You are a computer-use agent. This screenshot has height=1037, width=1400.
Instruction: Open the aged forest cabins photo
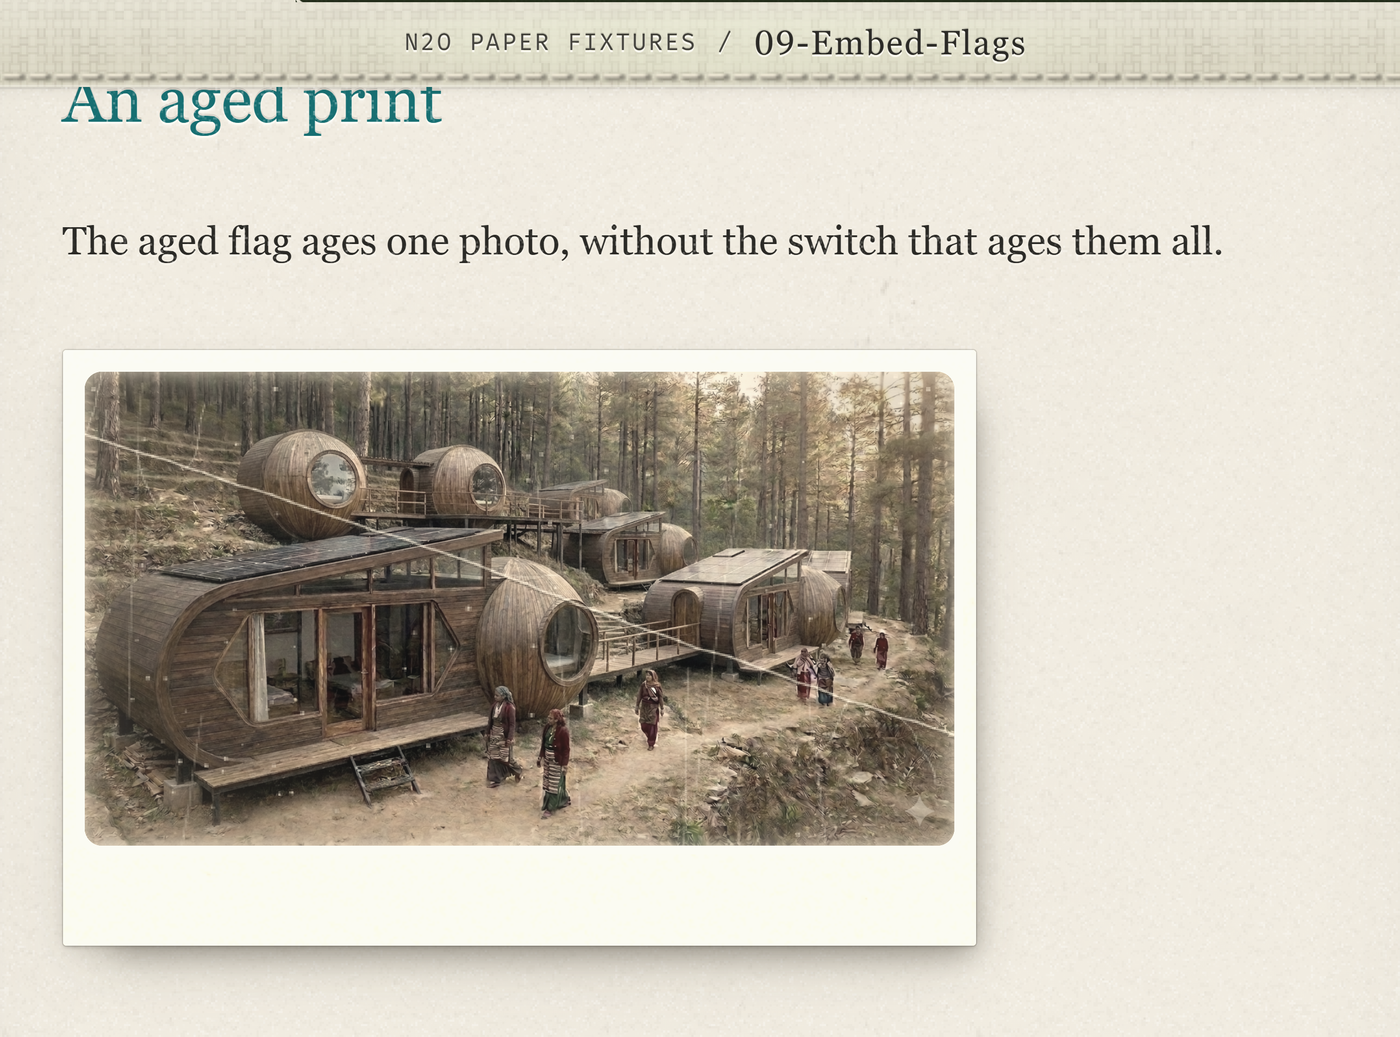[x=519, y=608]
